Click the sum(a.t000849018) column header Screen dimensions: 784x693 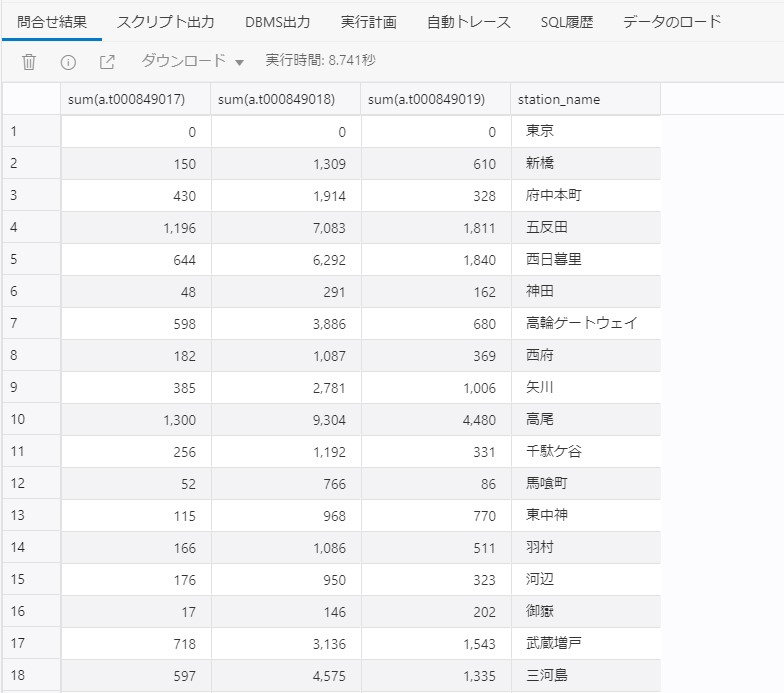pos(285,99)
